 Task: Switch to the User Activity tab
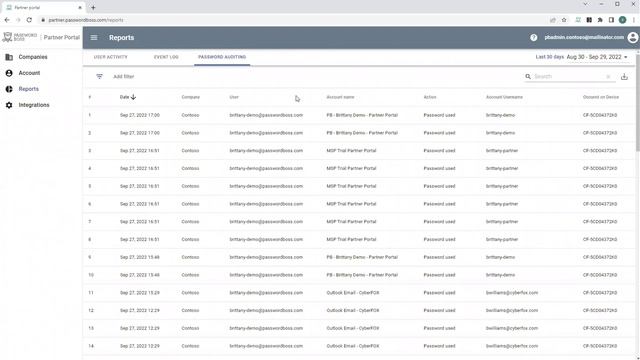click(x=111, y=57)
